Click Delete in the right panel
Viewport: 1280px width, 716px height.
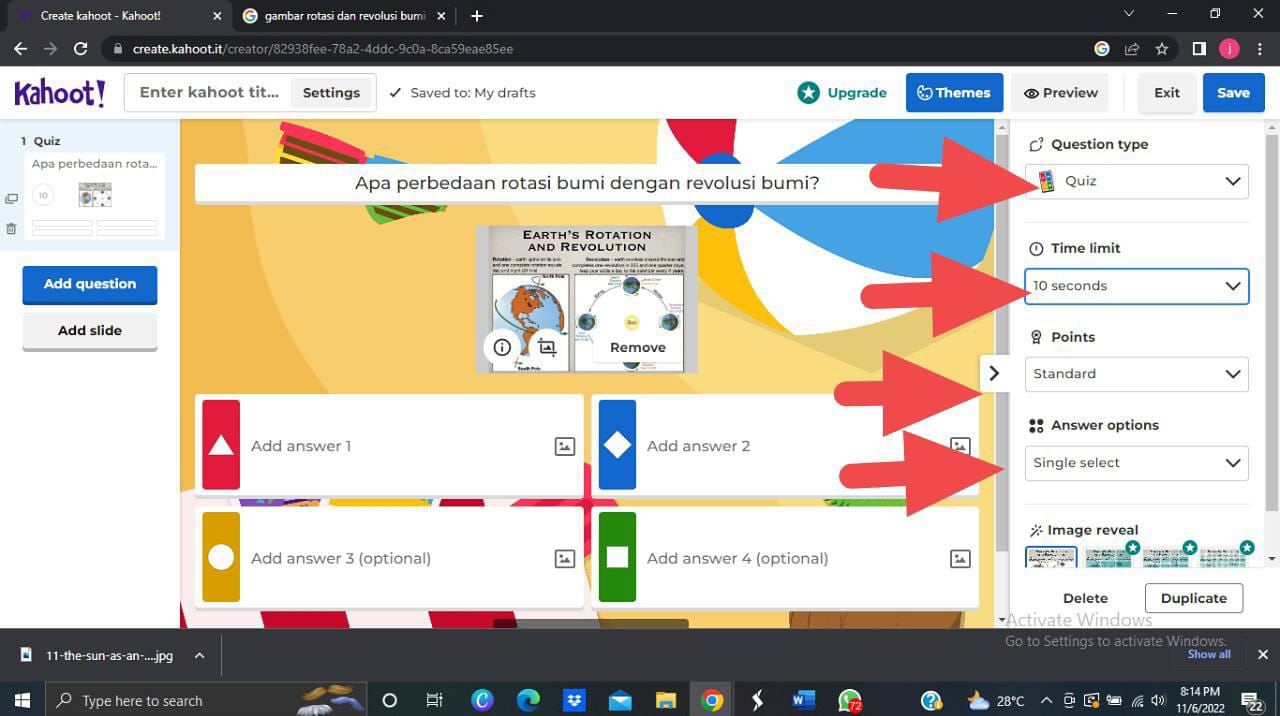(x=1085, y=598)
